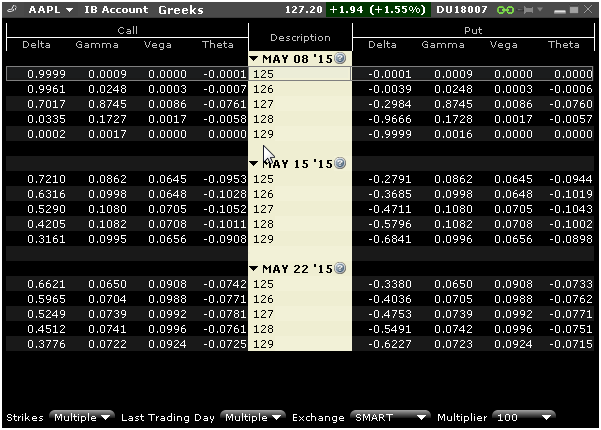Open the Exchange SMART dropdown
The width and height of the screenshot is (601, 430).
click(390, 416)
